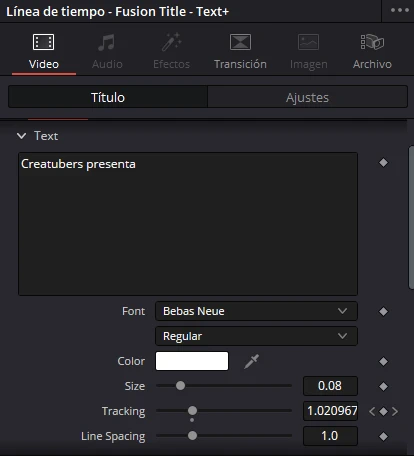The width and height of the screenshot is (414, 456).
Task: Click the Size slider handle
Action: point(180,386)
